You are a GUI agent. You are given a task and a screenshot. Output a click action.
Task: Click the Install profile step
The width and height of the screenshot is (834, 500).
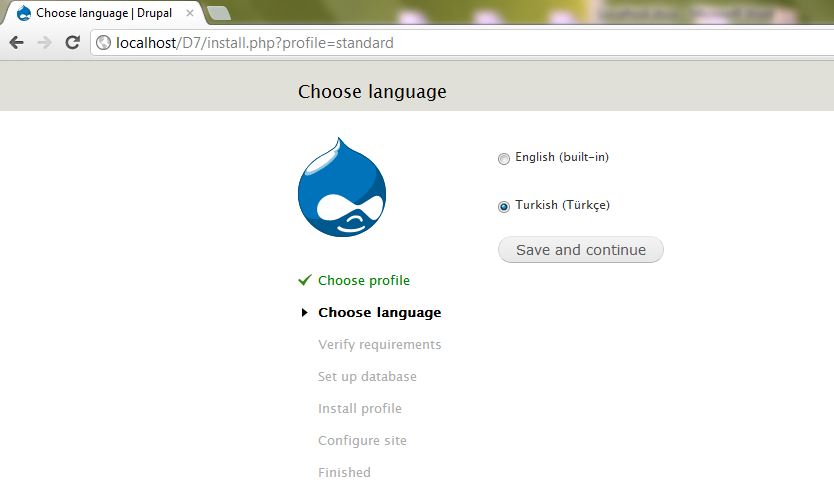360,409
